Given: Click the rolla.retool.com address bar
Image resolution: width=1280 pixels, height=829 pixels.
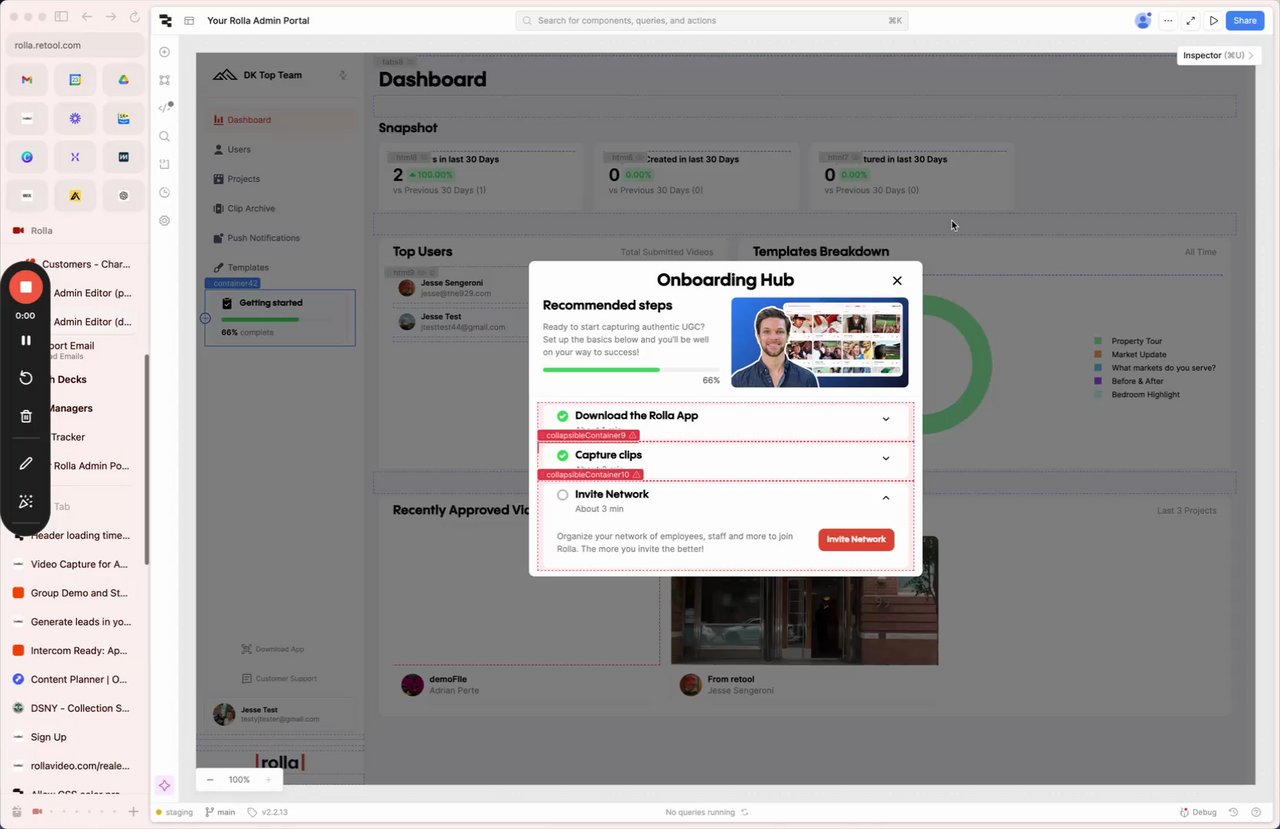Looking at the screenshot, I should click(75, 45).
